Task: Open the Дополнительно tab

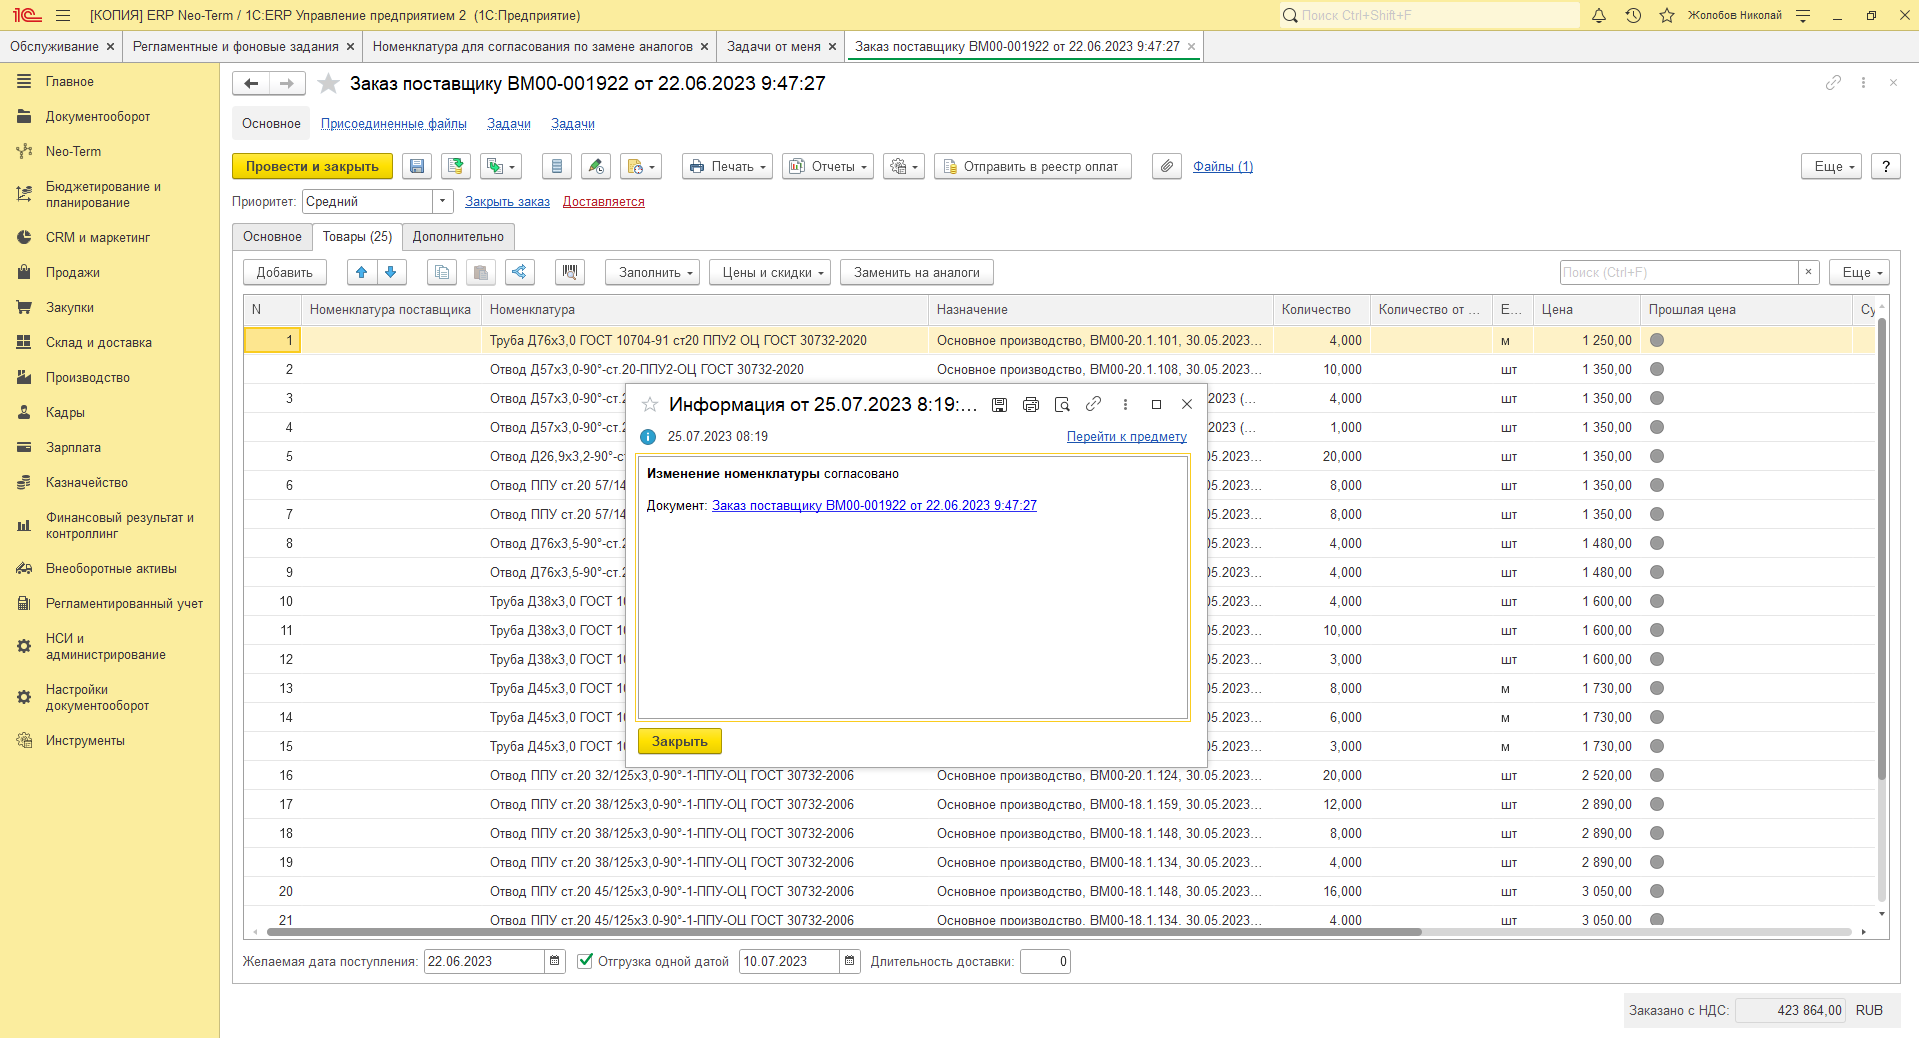Action: tap(458, 237)
